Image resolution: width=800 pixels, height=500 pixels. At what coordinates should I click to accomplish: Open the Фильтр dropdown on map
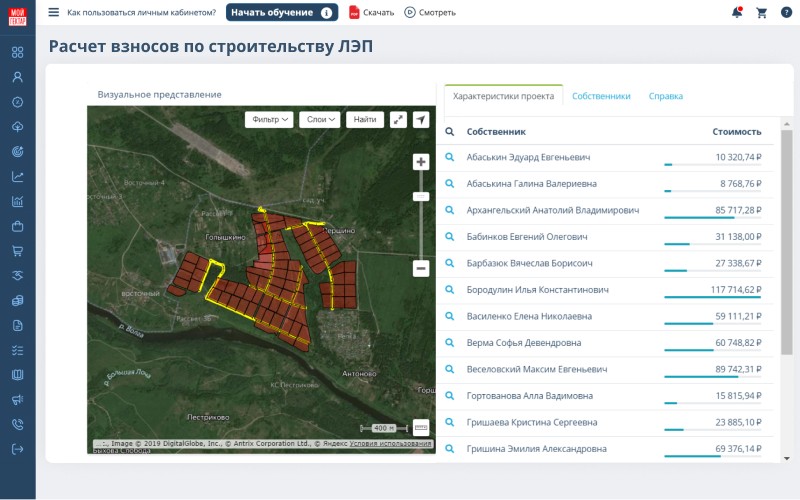tap(271, 119)
